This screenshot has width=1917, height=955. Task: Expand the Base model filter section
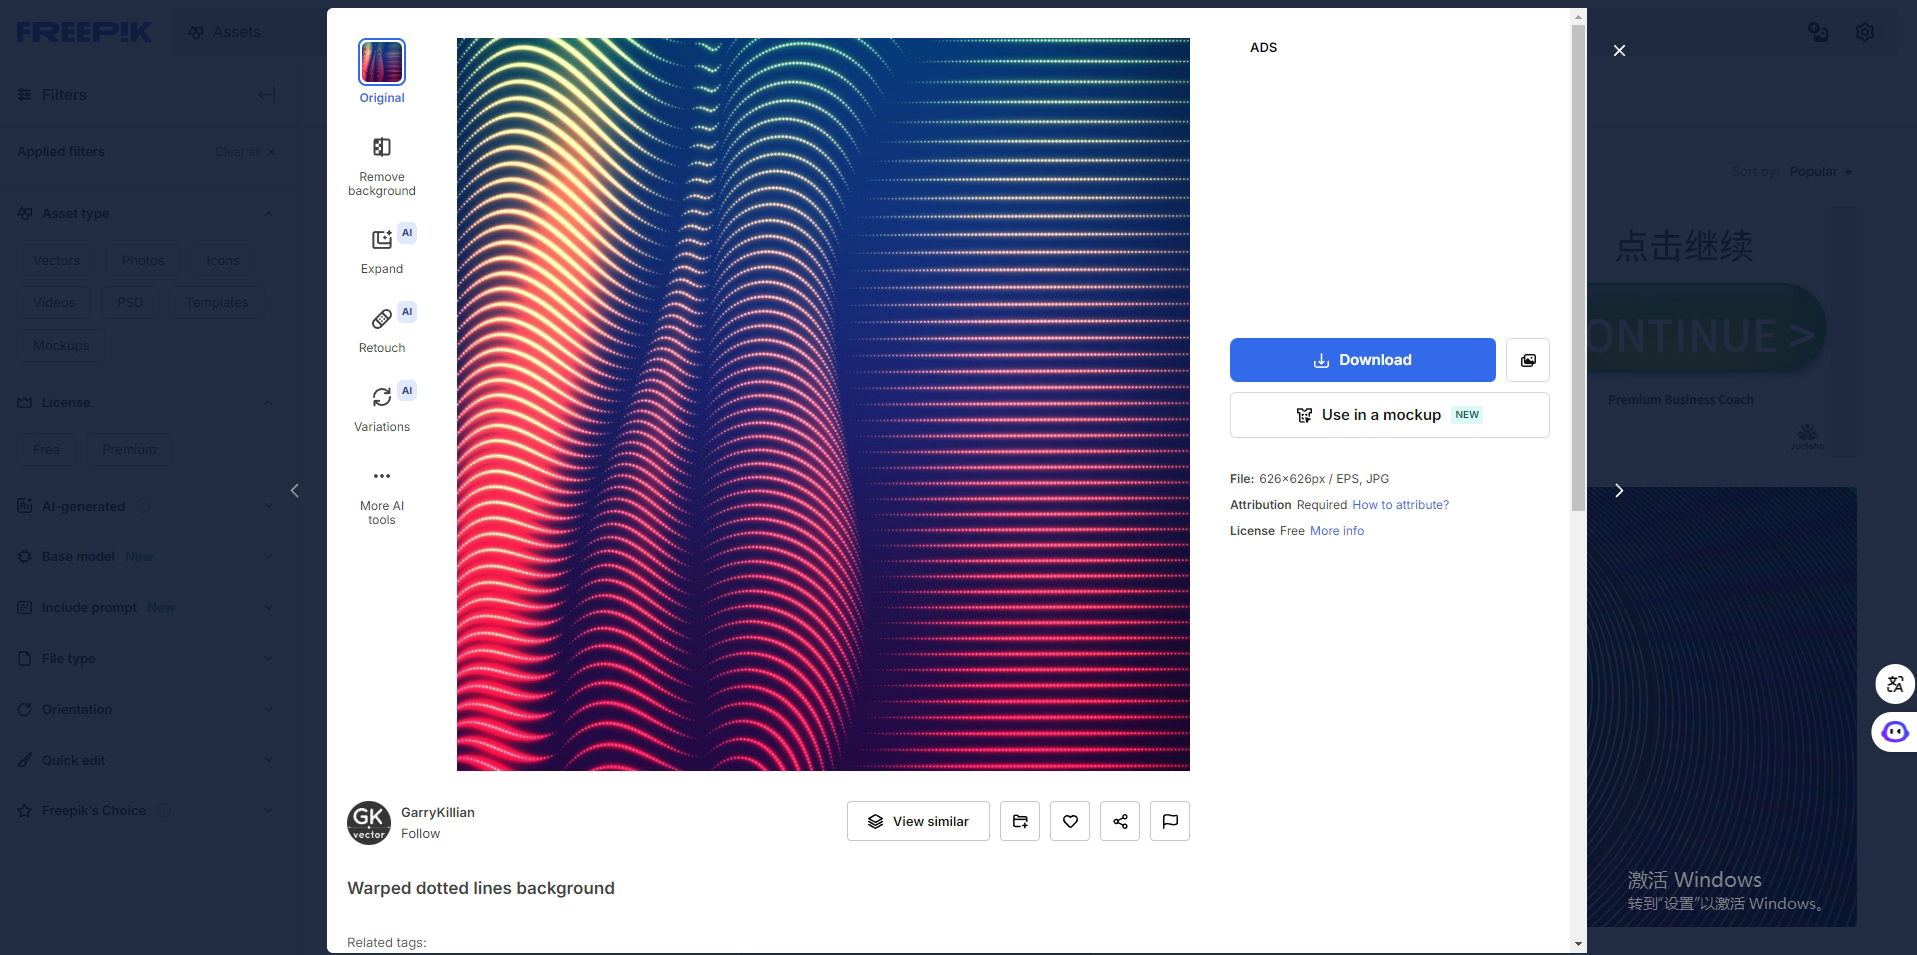tap(268, 557)
